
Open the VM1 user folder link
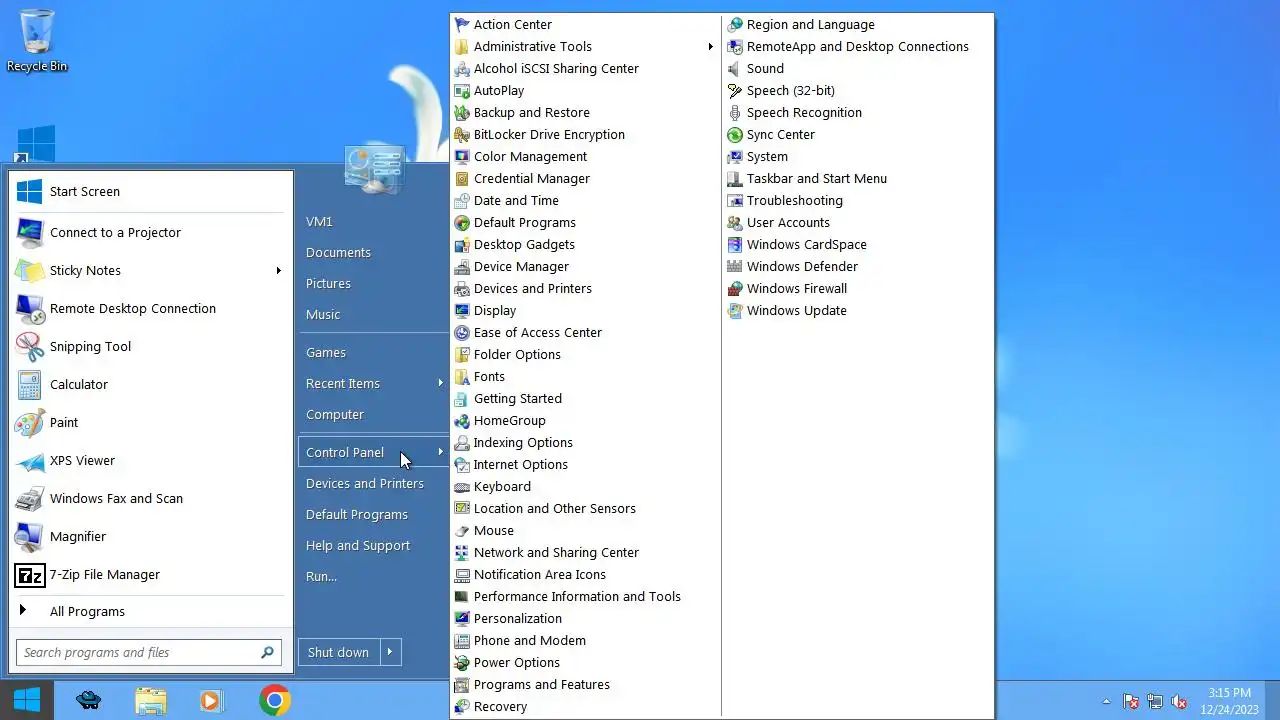tap(319, 221)
